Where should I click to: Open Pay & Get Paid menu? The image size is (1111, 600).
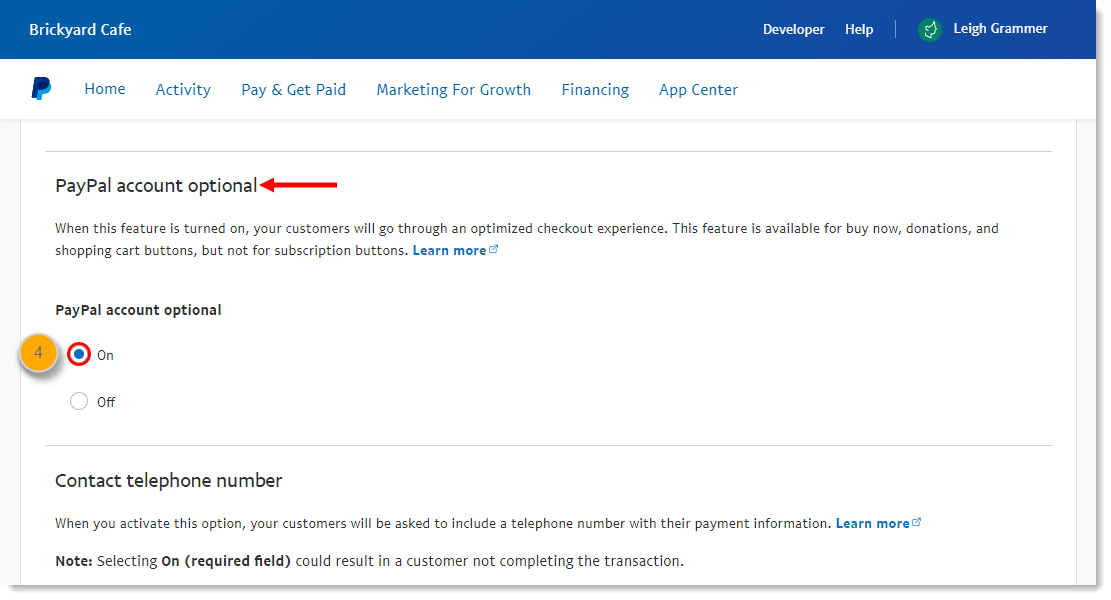tap(293, 90)
